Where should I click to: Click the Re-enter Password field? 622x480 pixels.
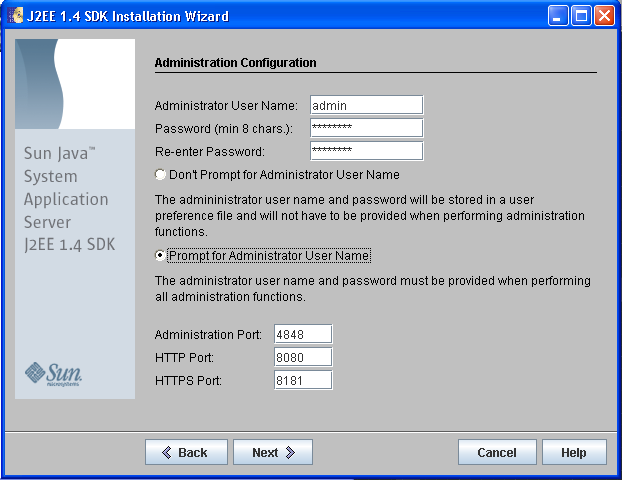[367, 151]
